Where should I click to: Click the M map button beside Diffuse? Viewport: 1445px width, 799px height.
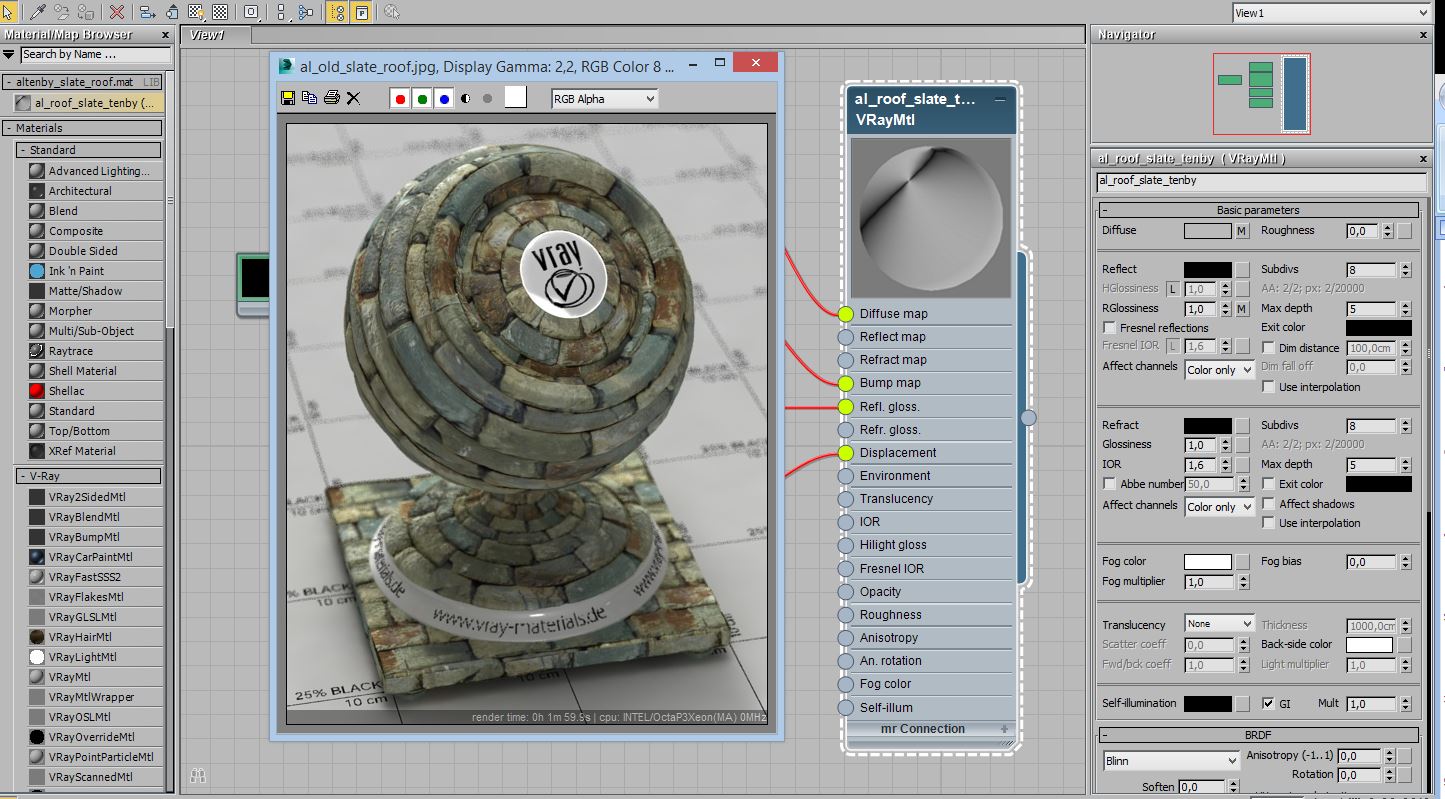click(1242, 231)
